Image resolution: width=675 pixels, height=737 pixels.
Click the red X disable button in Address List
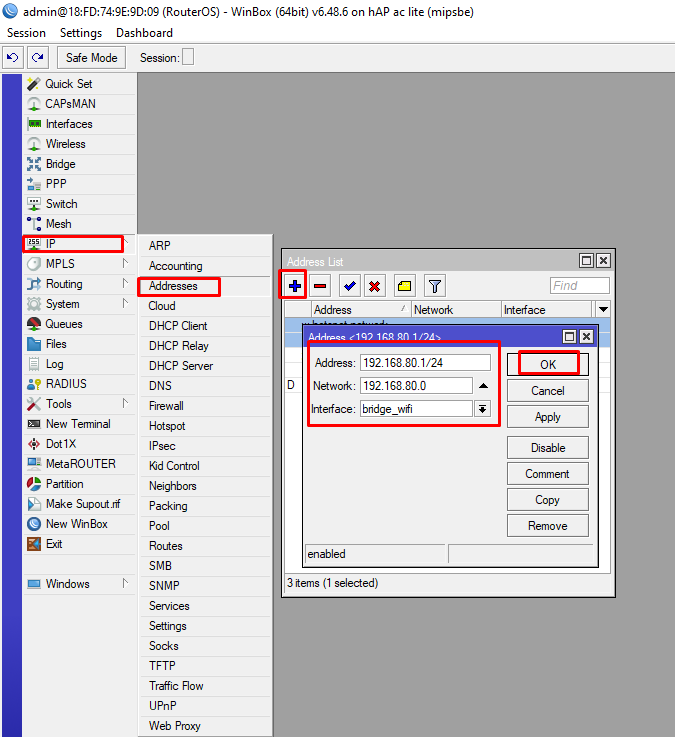[x=375, y=286]
